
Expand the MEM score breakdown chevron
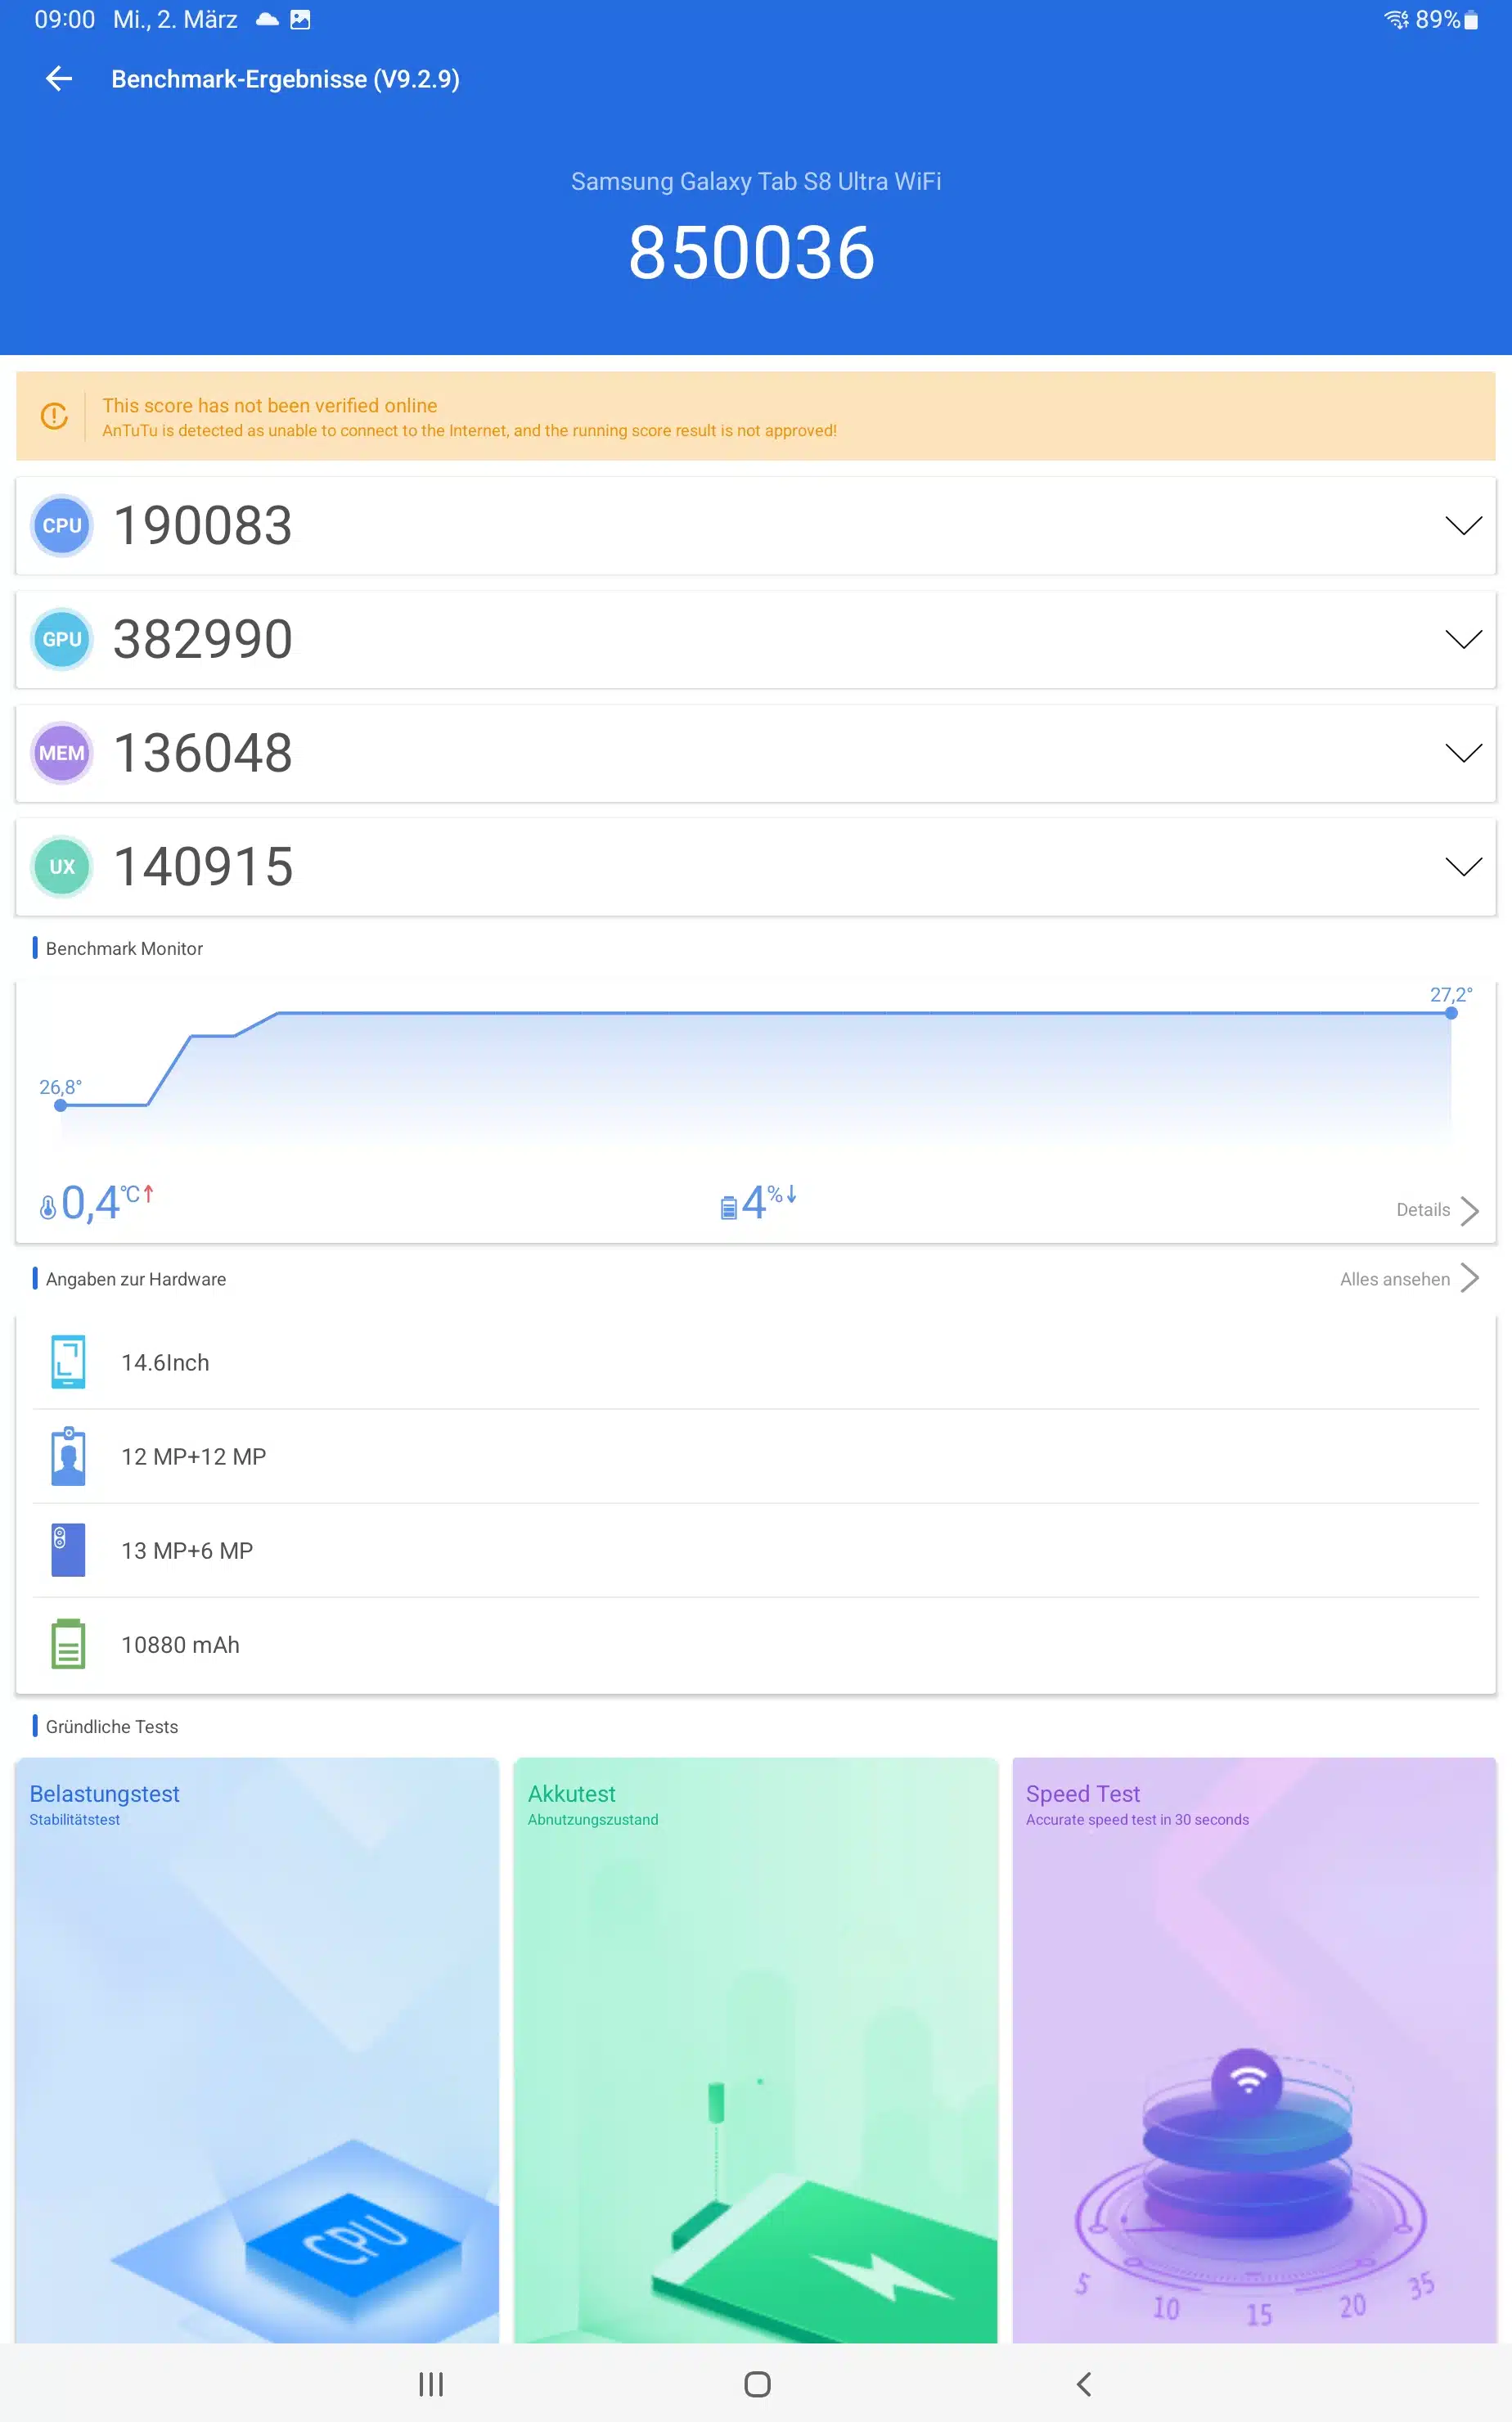[x=1463, y=753]
